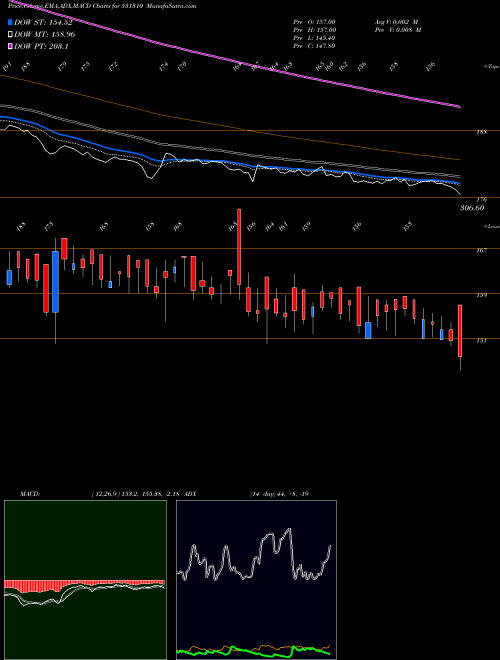The width and height of the screenshot is (500, 660).
Task: Click the 'Pre O: 157.00' value
Action: (x=314, y=22)
